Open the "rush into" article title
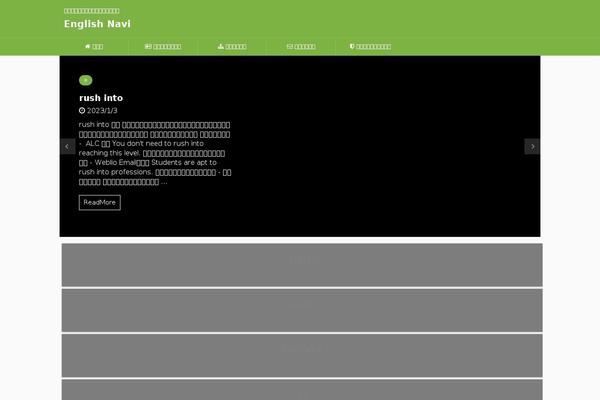Image resolution: width=600 pixels, height=400 pixels. pos(101,98)
